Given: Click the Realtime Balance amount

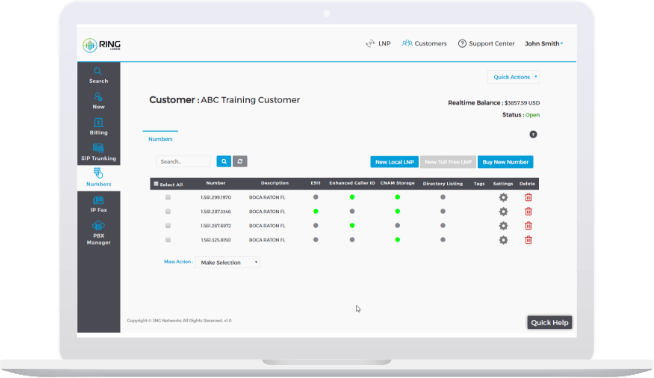Looking at the screenshot, I should click(522, 103).
